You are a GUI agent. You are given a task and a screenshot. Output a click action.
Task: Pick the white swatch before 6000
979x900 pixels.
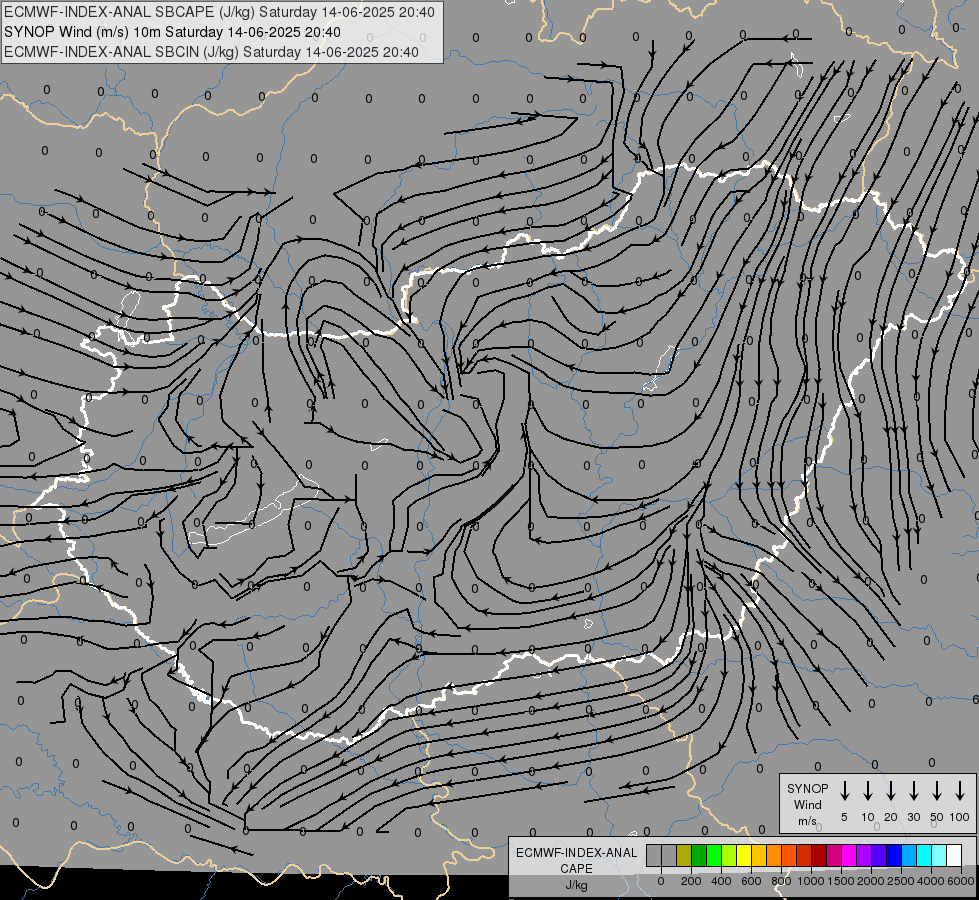pos(953,856)
